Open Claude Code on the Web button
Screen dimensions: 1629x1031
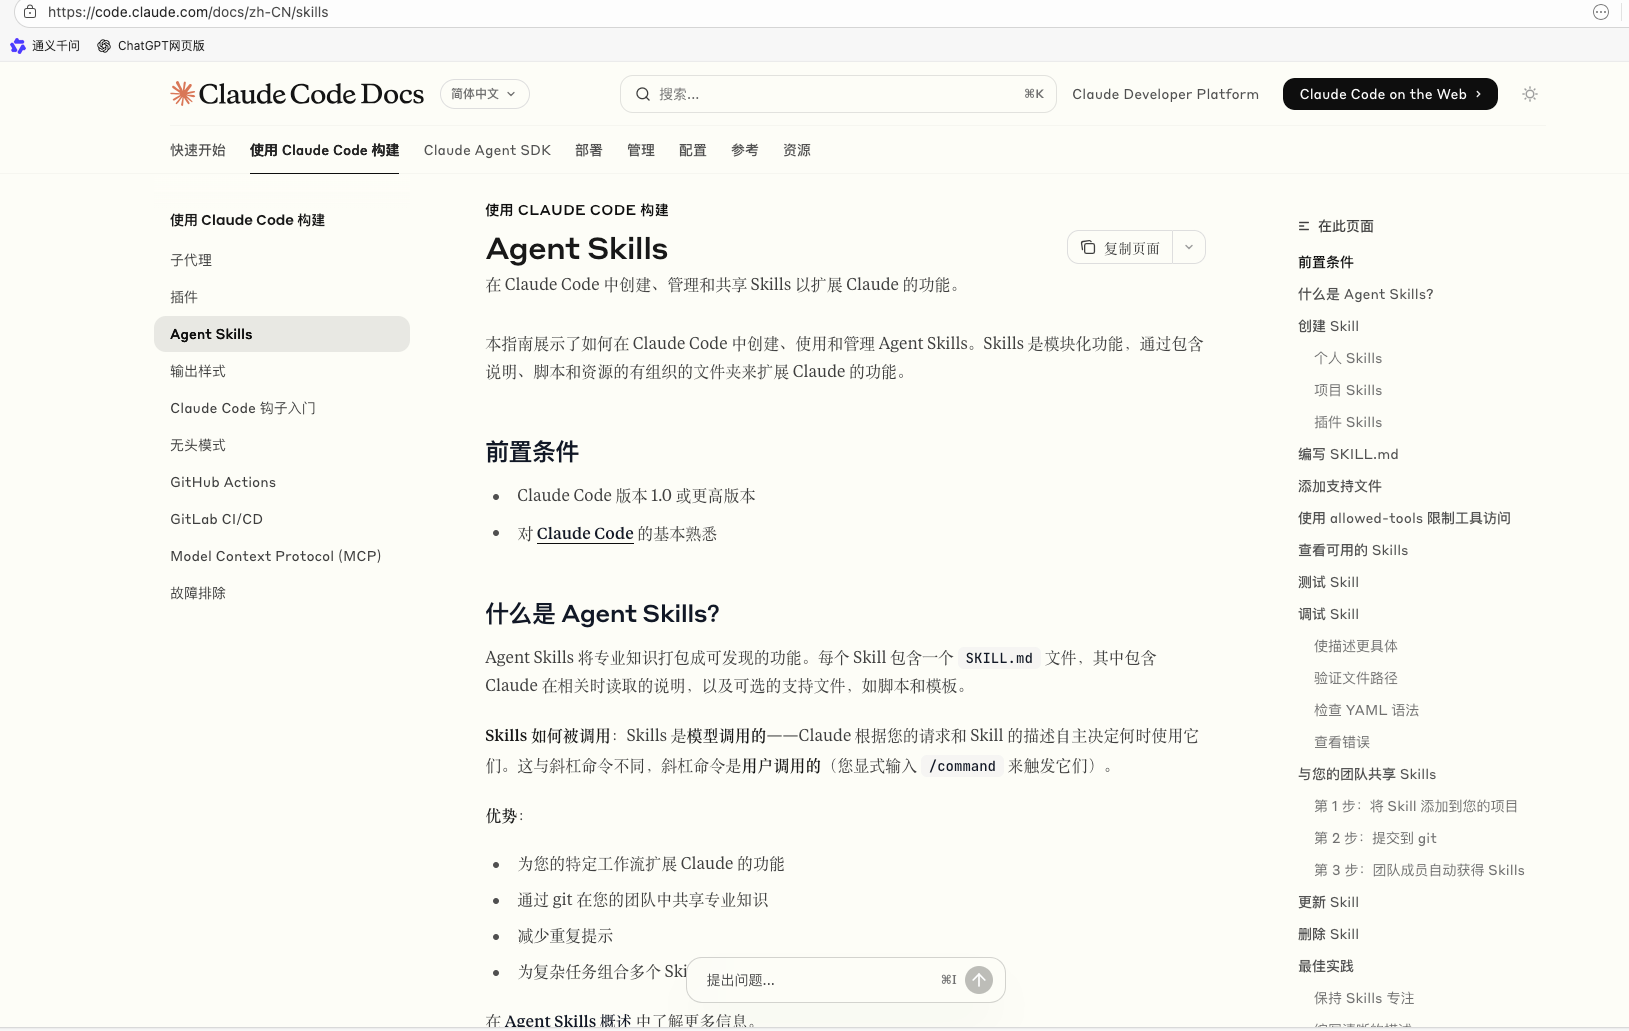pyautogui.click(x=1389, y=94)
